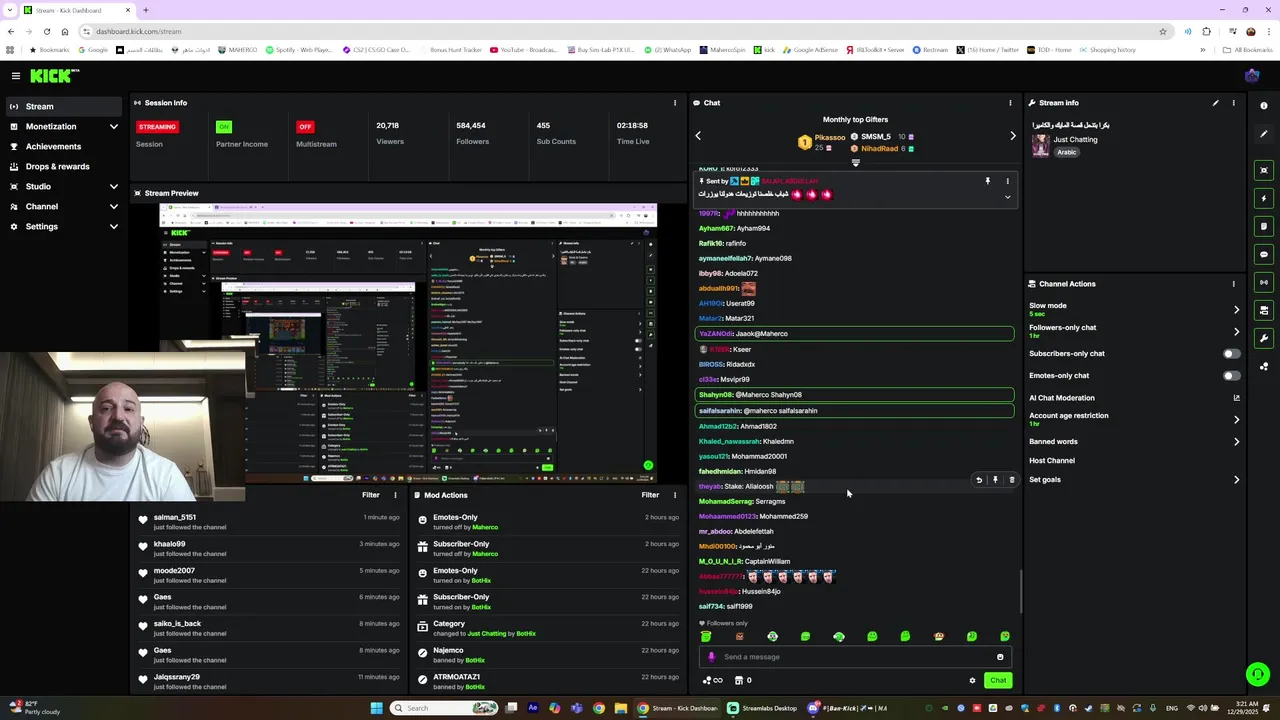Open Followers-only chat options arrow
This screenshot has width=1280, height=720.
click(1236, 332)
